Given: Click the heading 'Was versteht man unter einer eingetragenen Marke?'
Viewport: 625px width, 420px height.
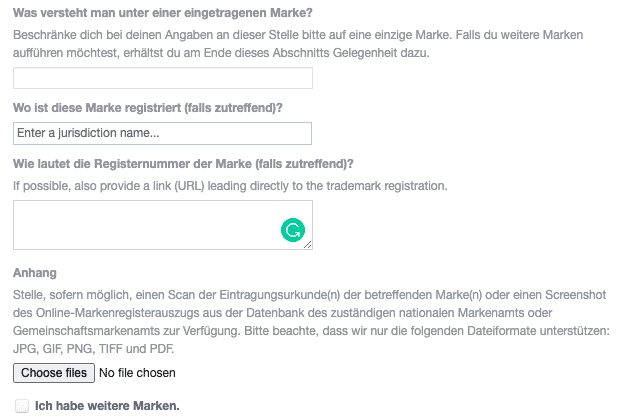Looking at the screenshot, I should [x=163, y=13].
